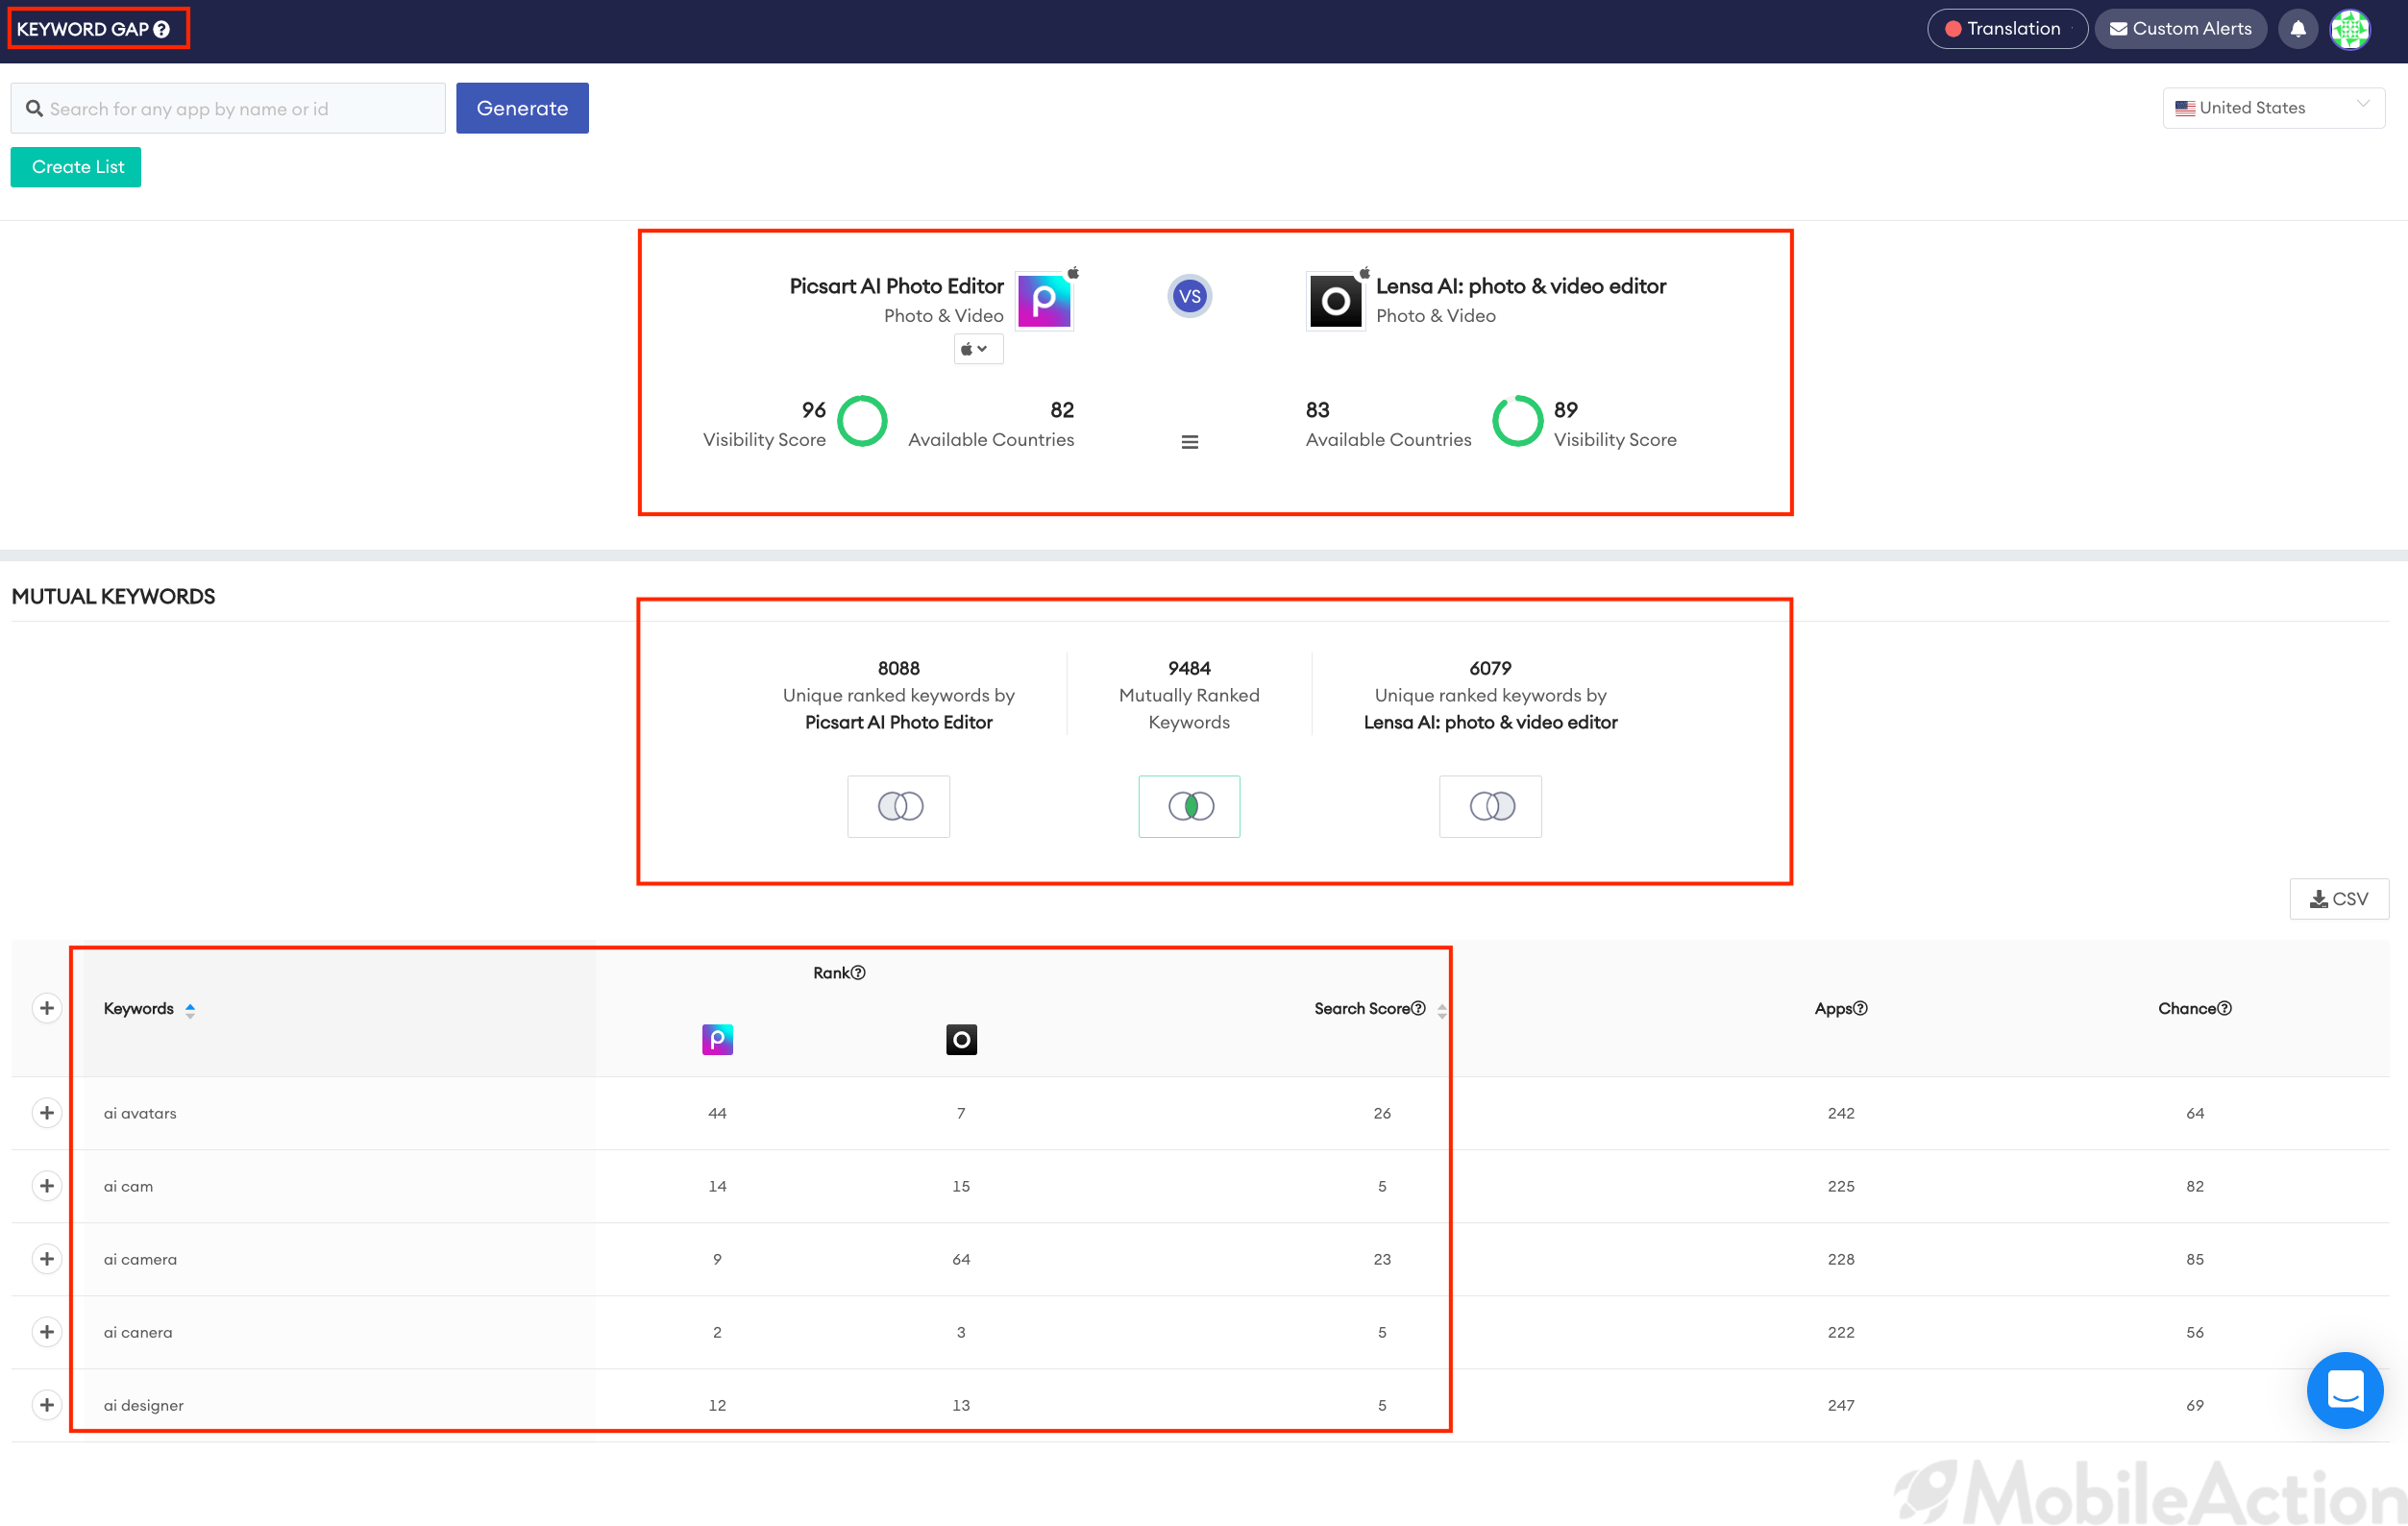Open the Translation button

coord(2006,29)
